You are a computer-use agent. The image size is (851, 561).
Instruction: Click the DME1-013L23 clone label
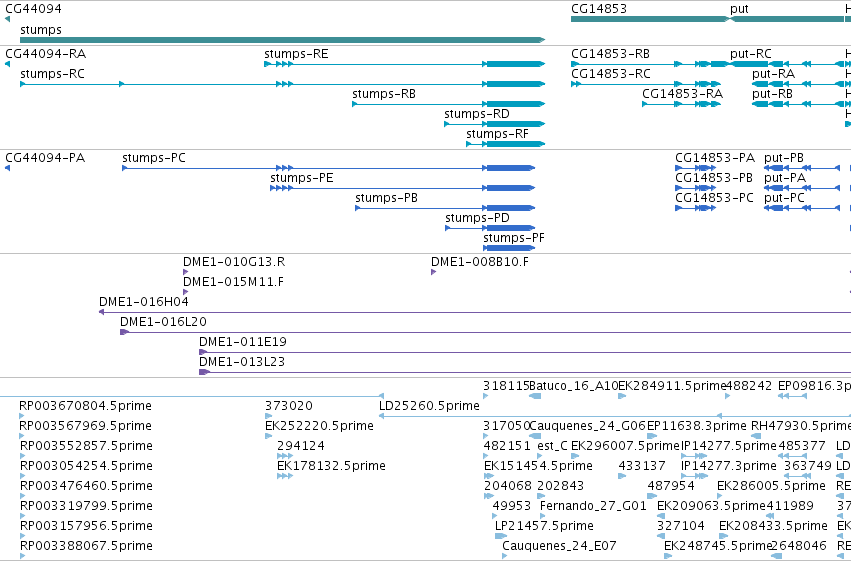point(242,362)
